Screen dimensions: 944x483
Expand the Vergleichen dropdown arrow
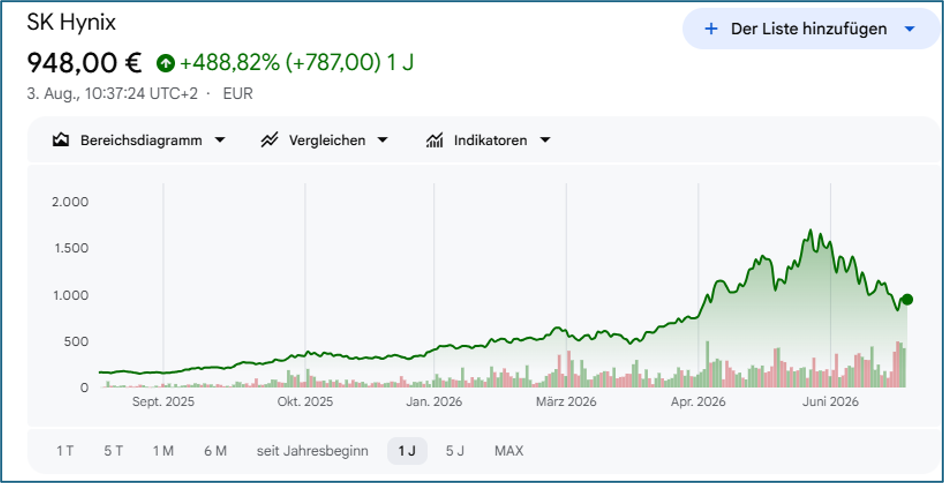tap(382, 140)
